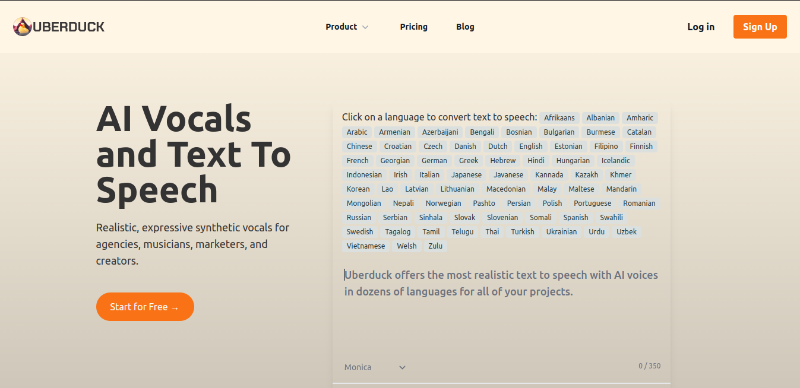Select the Irish language tag
Image resolution: width=800 pixels, height=388 pixels.
coord(401,175)
